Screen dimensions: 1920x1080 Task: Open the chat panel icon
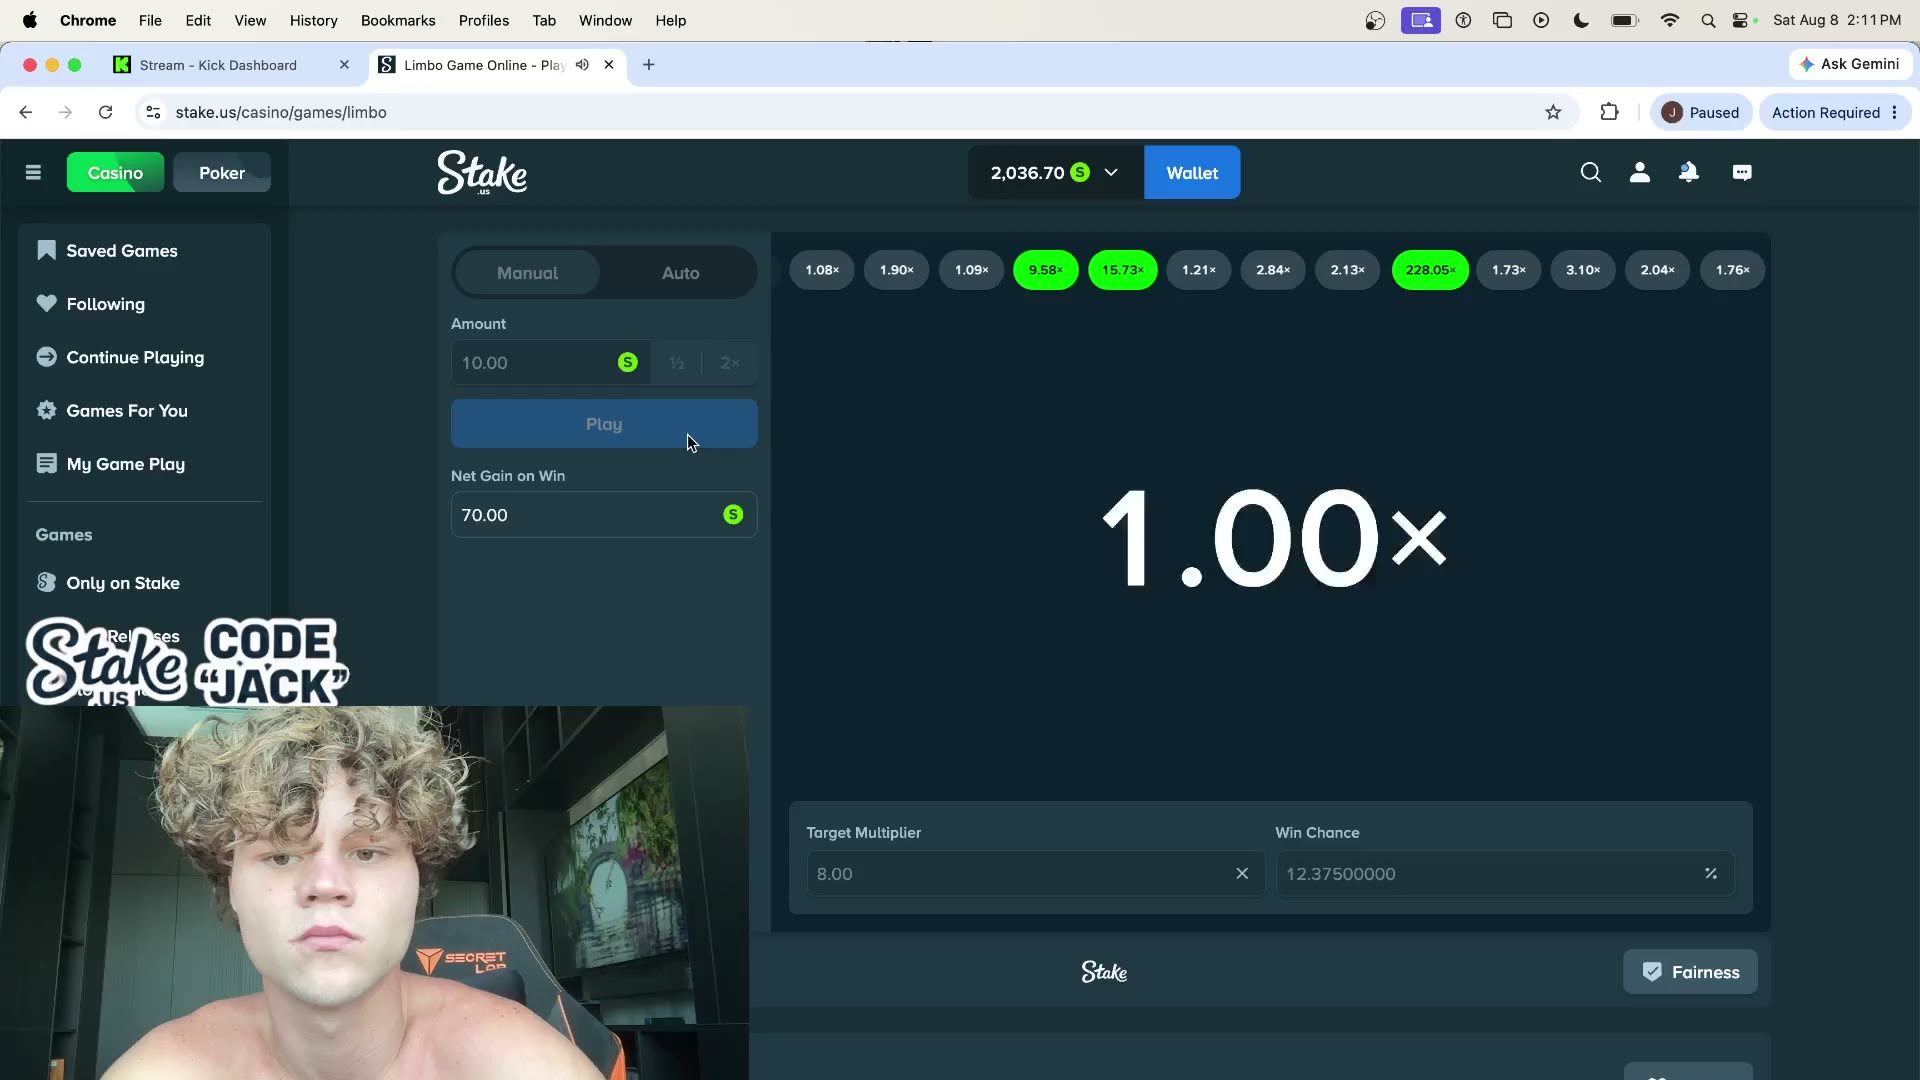[1742, 173]
